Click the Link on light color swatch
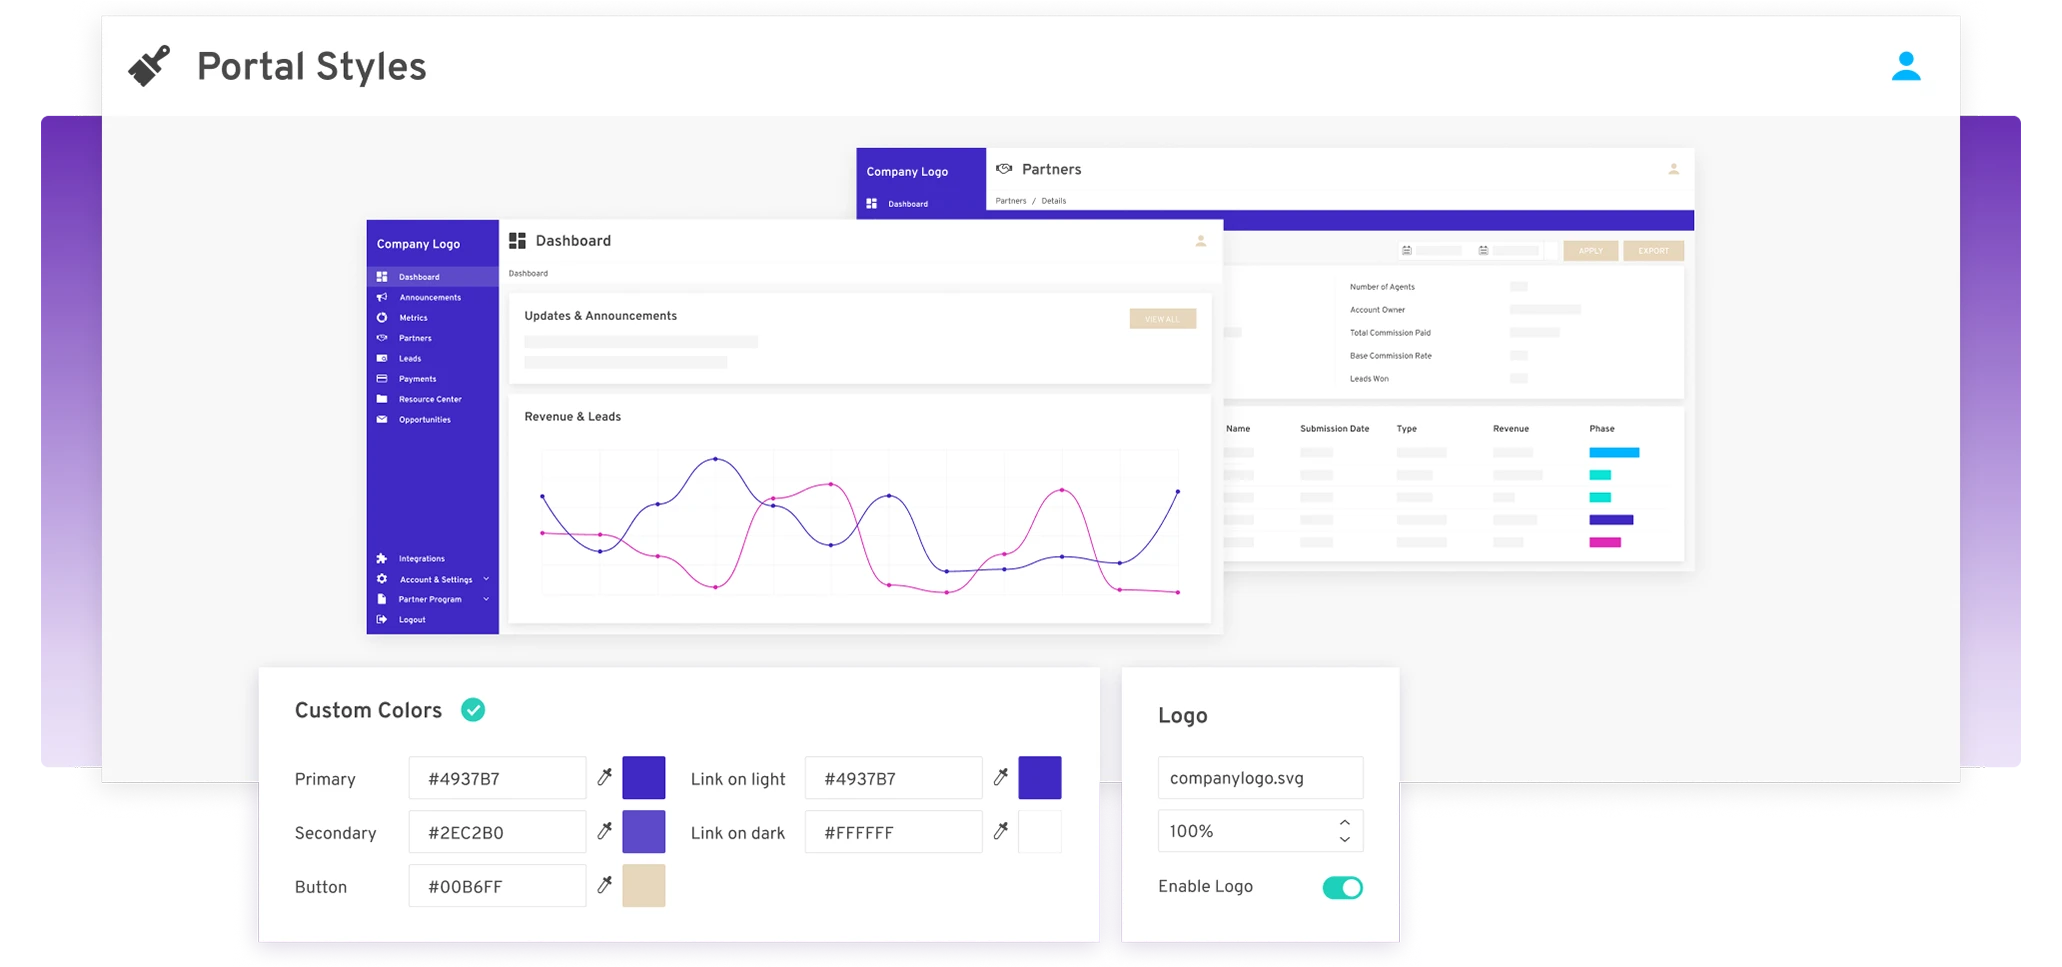The width and height of the screenshot is (2062, 967). tap(1040, 778)
